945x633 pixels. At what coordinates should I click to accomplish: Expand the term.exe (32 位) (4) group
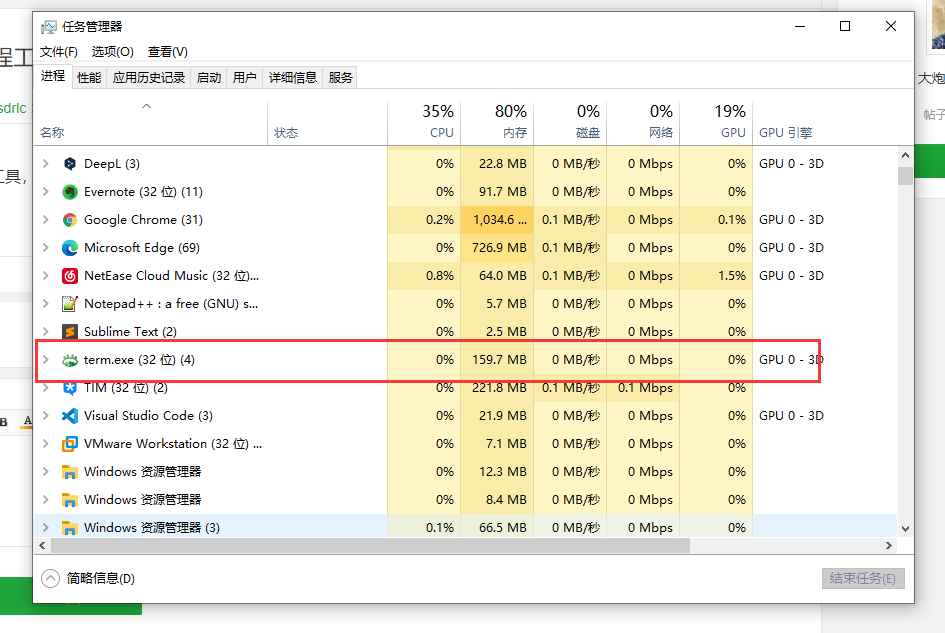point(46,360)
